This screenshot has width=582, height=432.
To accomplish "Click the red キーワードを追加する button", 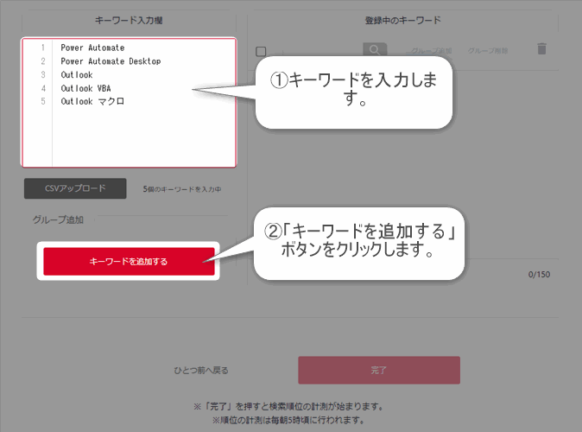I will 129,261.
